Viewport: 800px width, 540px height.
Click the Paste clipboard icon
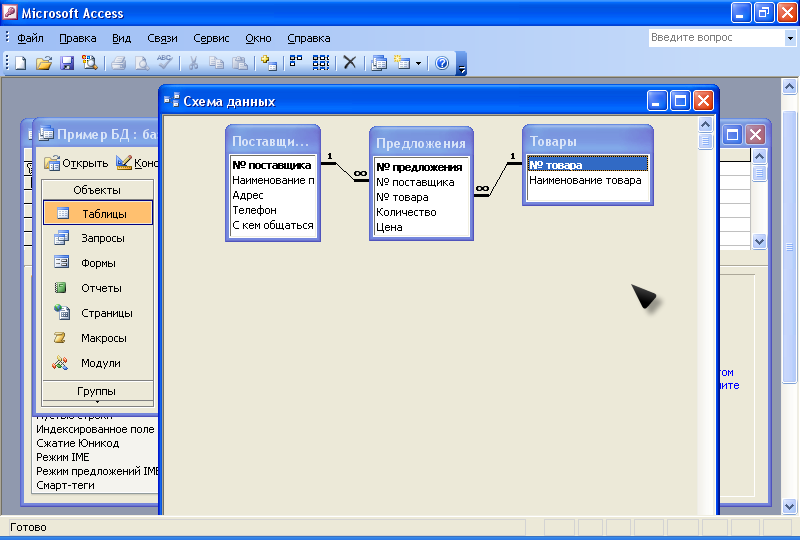click(240, 63)
